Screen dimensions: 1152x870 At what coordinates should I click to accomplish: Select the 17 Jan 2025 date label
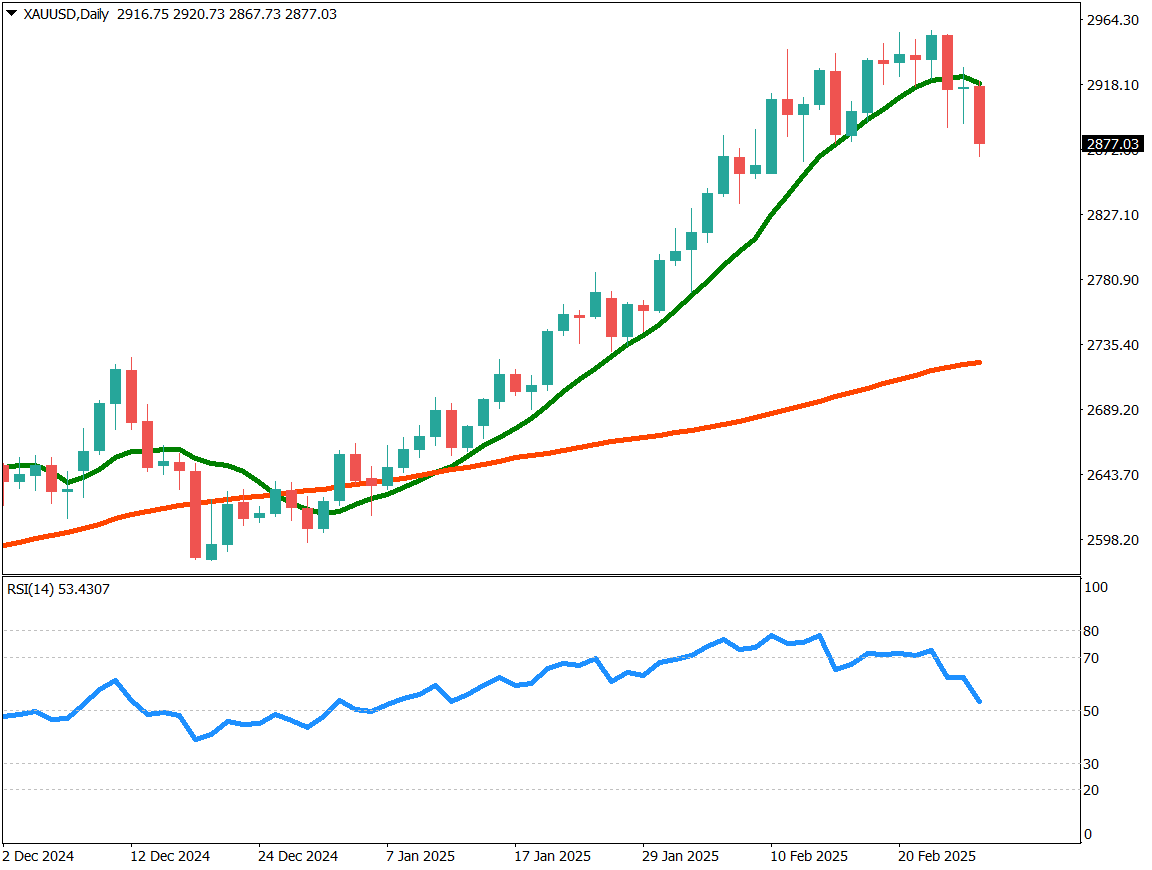[552, 856]
